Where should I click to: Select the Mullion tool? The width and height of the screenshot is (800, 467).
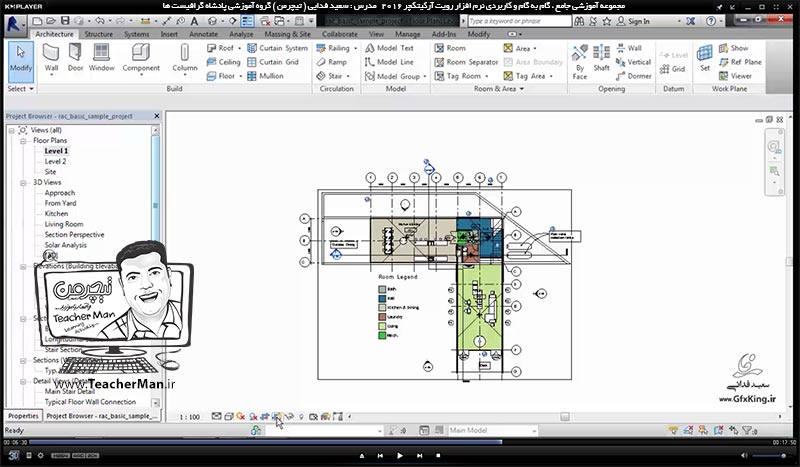[265, 76]
